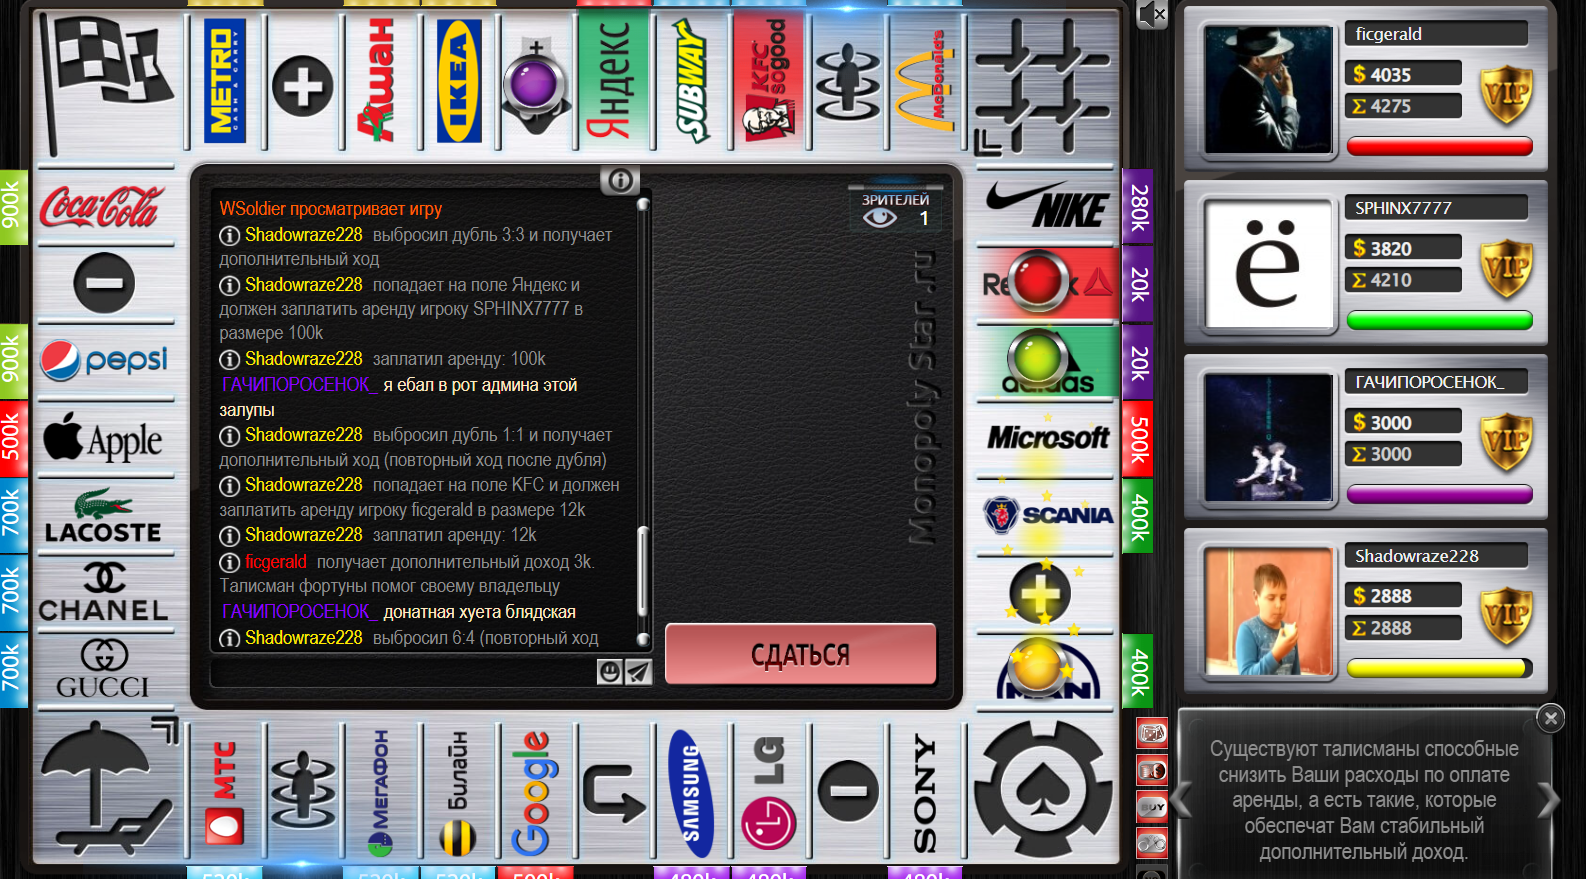Screen dimensions: 1586x879
Task: Click the ficgerald name in chat log
Action: coord(276,562)
